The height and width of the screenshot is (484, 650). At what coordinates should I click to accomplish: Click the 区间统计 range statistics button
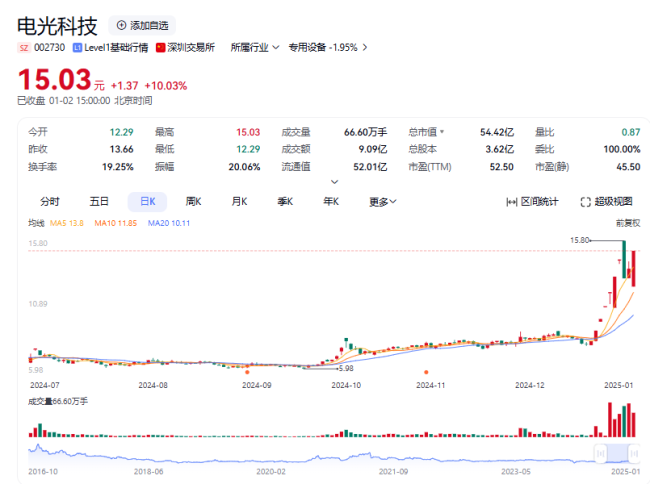532,202
